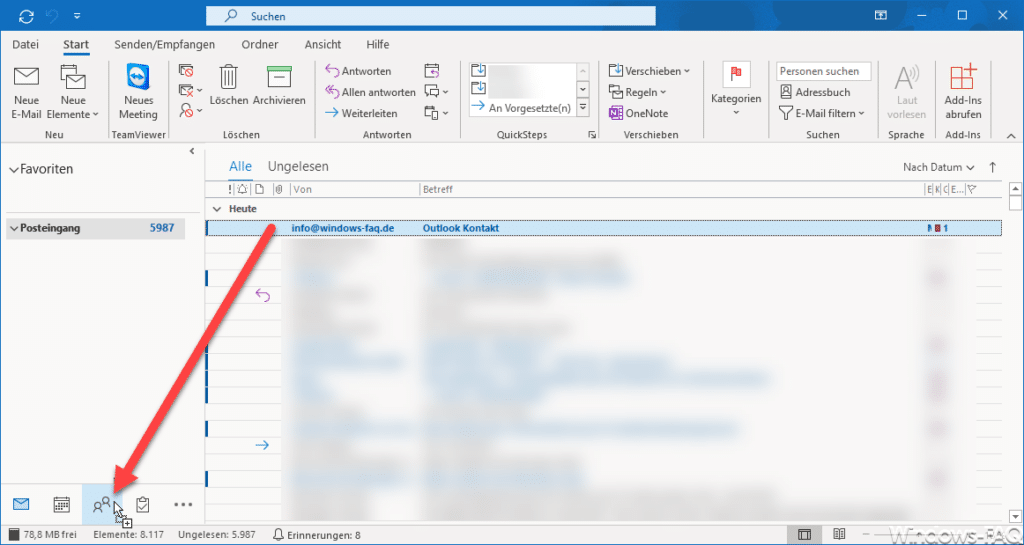Open the instant message reply dropdown
This screenshot has width=1024, height=545.
pyautogui.click(x=436, y=91)
